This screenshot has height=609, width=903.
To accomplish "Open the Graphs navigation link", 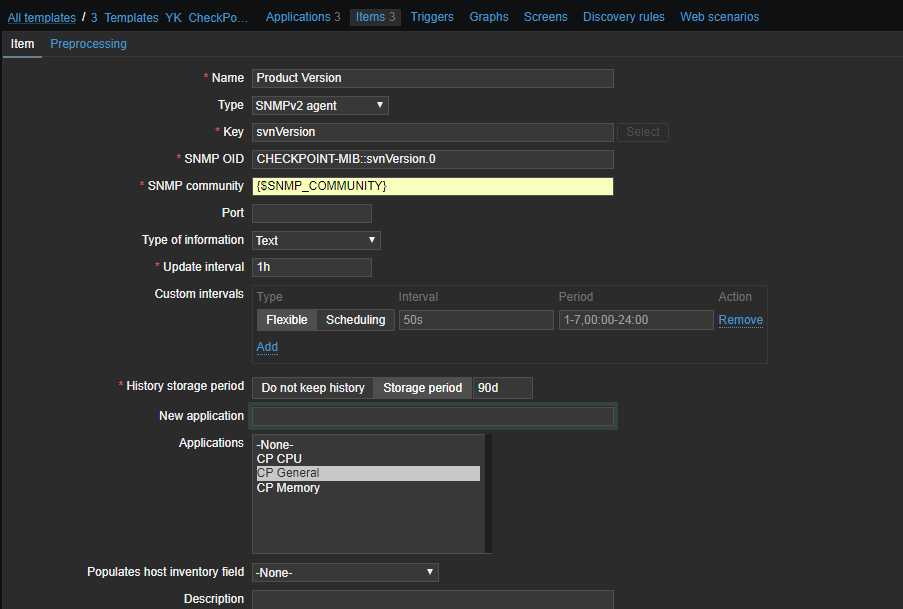I will tap(488, 17).
